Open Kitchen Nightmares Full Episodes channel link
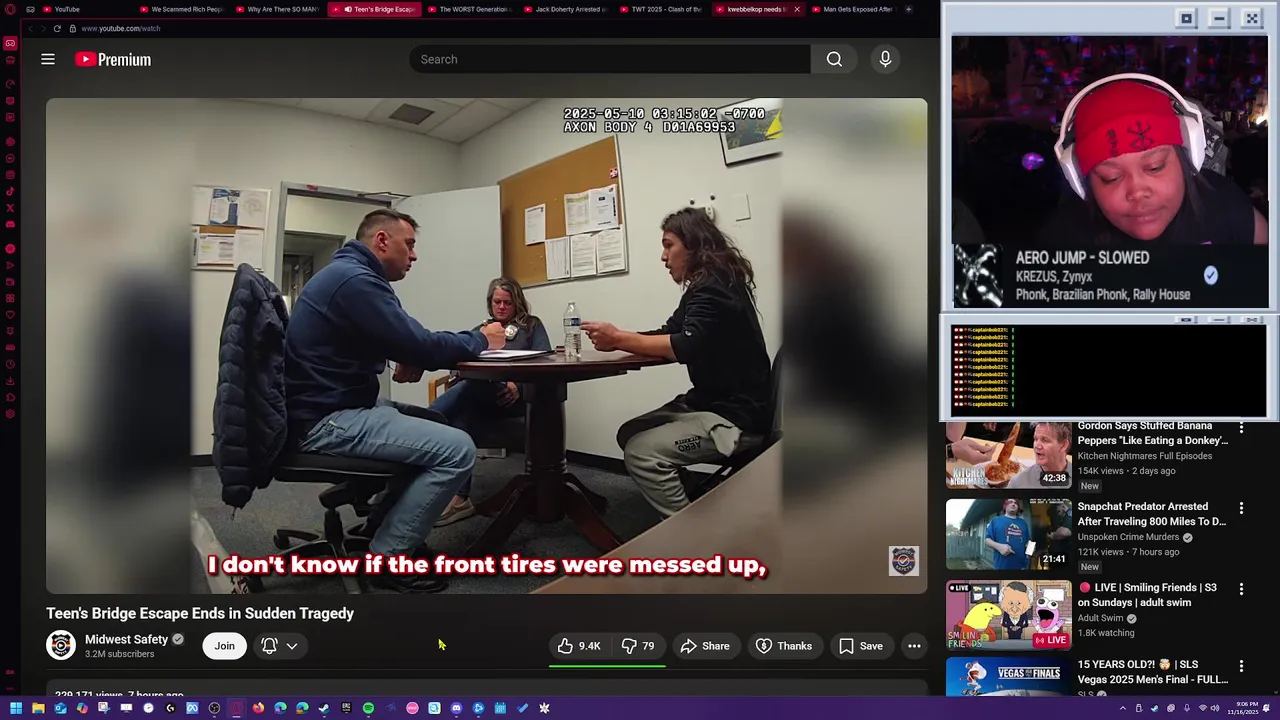 tap(1144, 456)
